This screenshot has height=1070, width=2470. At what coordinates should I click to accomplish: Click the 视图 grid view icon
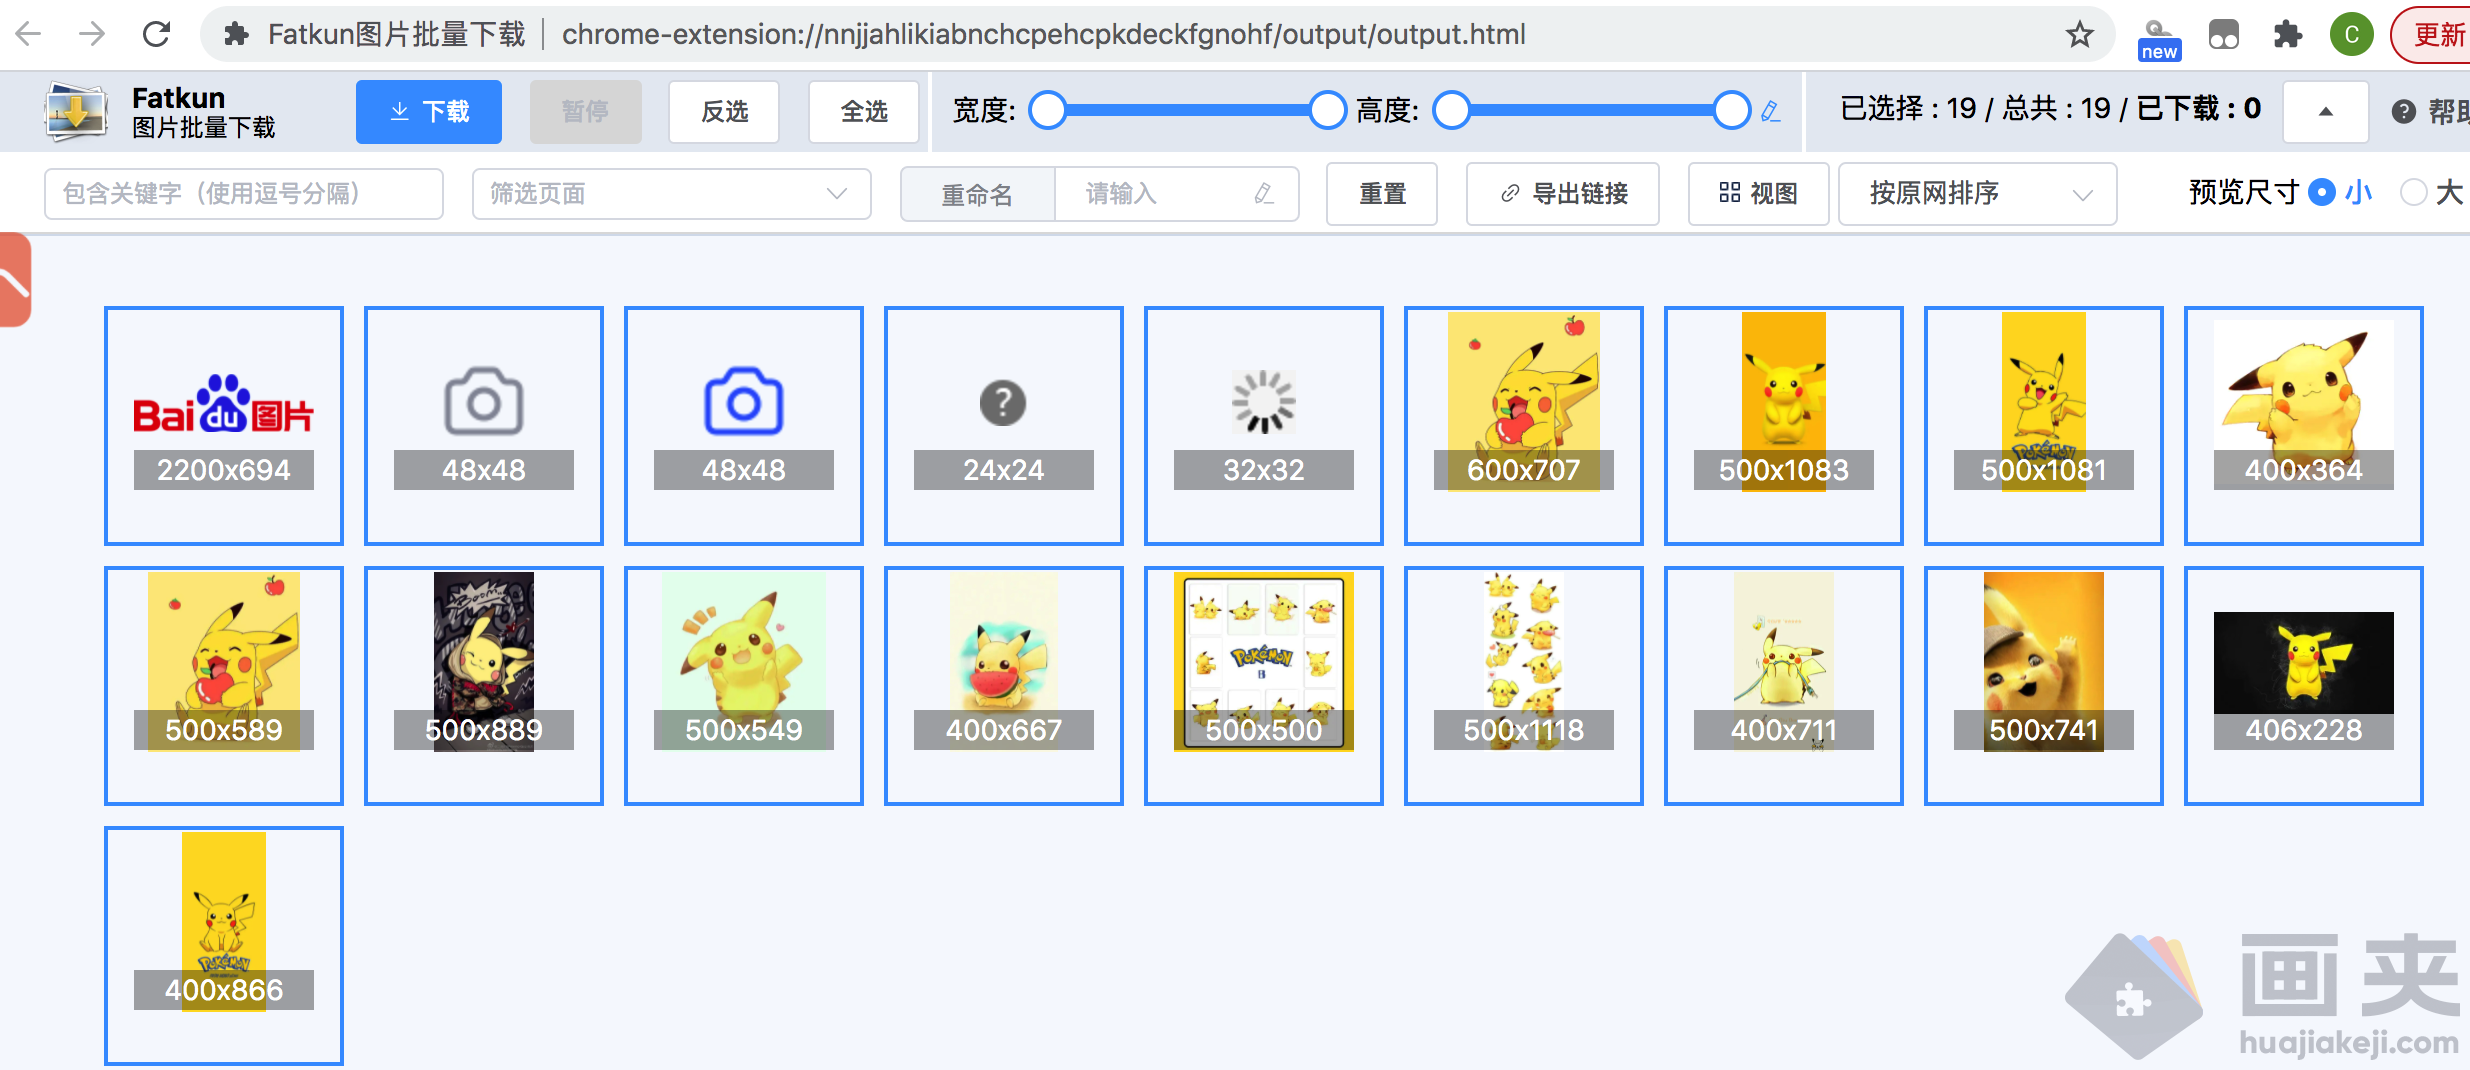pos(1729,194)
